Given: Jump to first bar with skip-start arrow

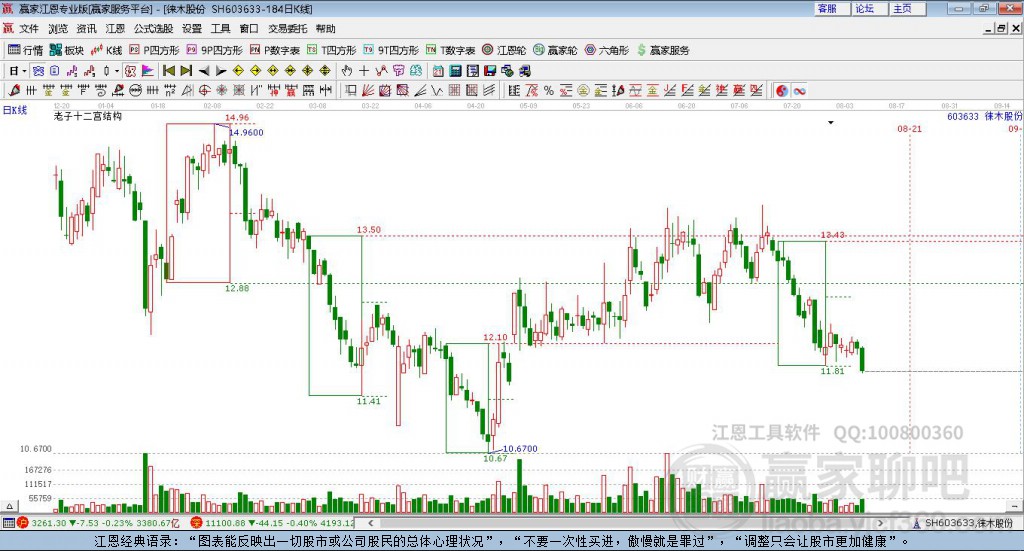Looking at the screenshot, I should pyautogui.click(x=169, y=71).
